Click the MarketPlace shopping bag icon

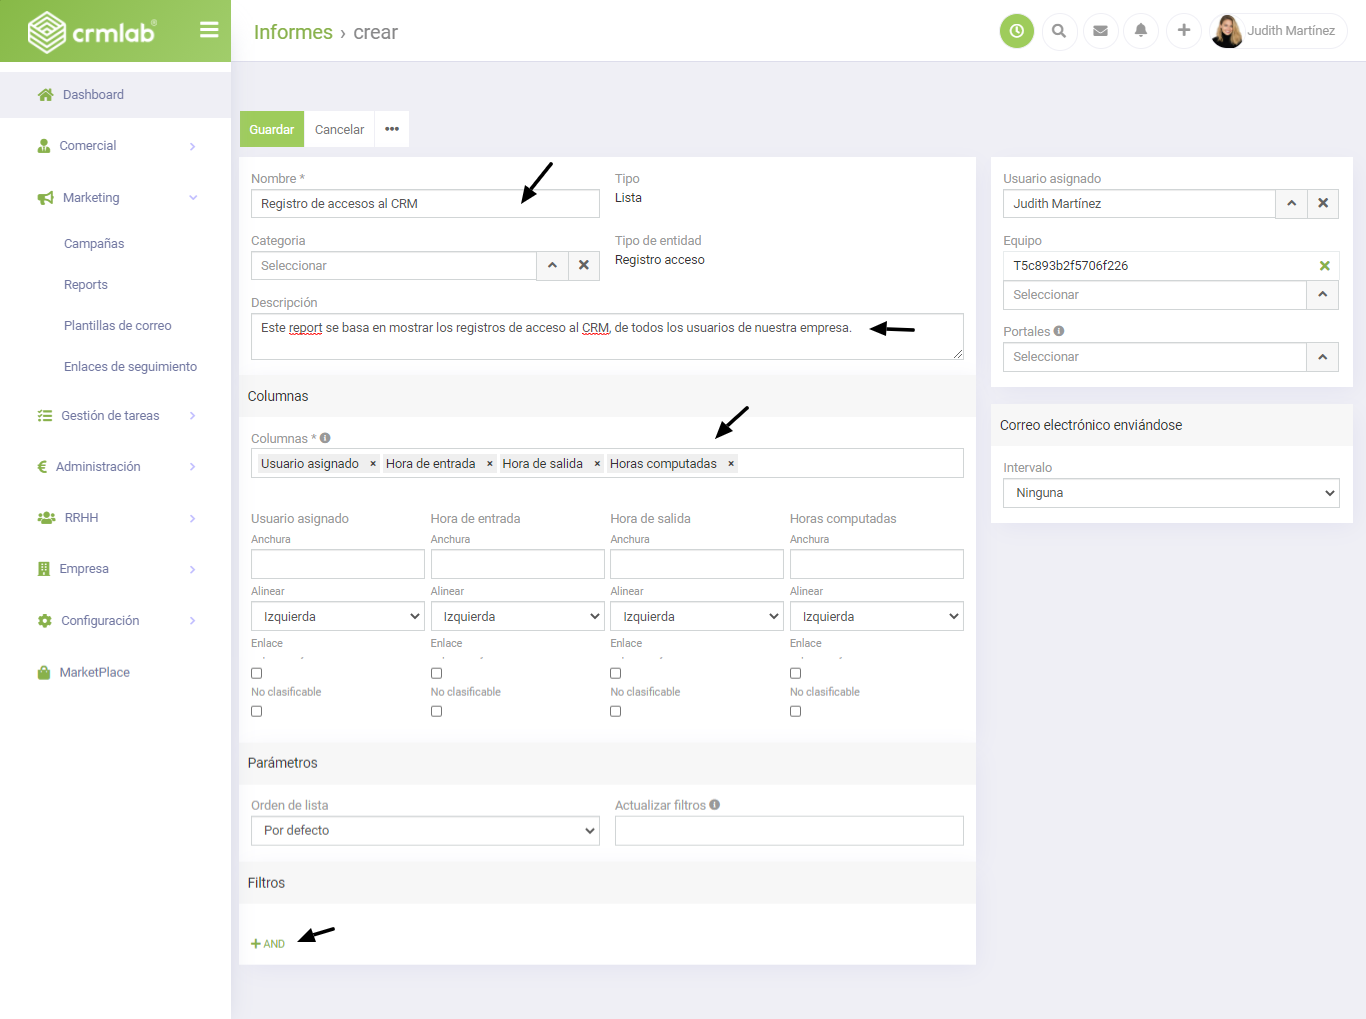tap(44, 673)
